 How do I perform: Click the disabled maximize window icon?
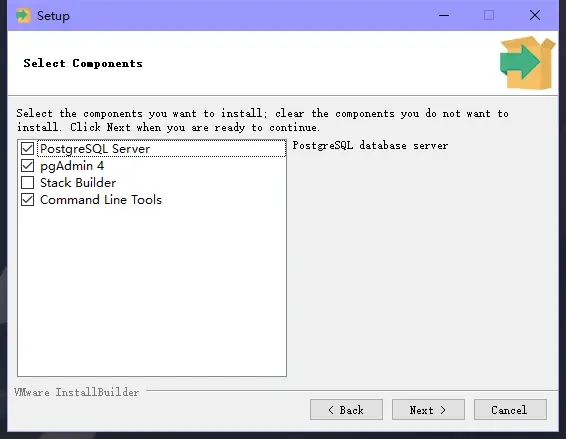[x=489, y=16]
